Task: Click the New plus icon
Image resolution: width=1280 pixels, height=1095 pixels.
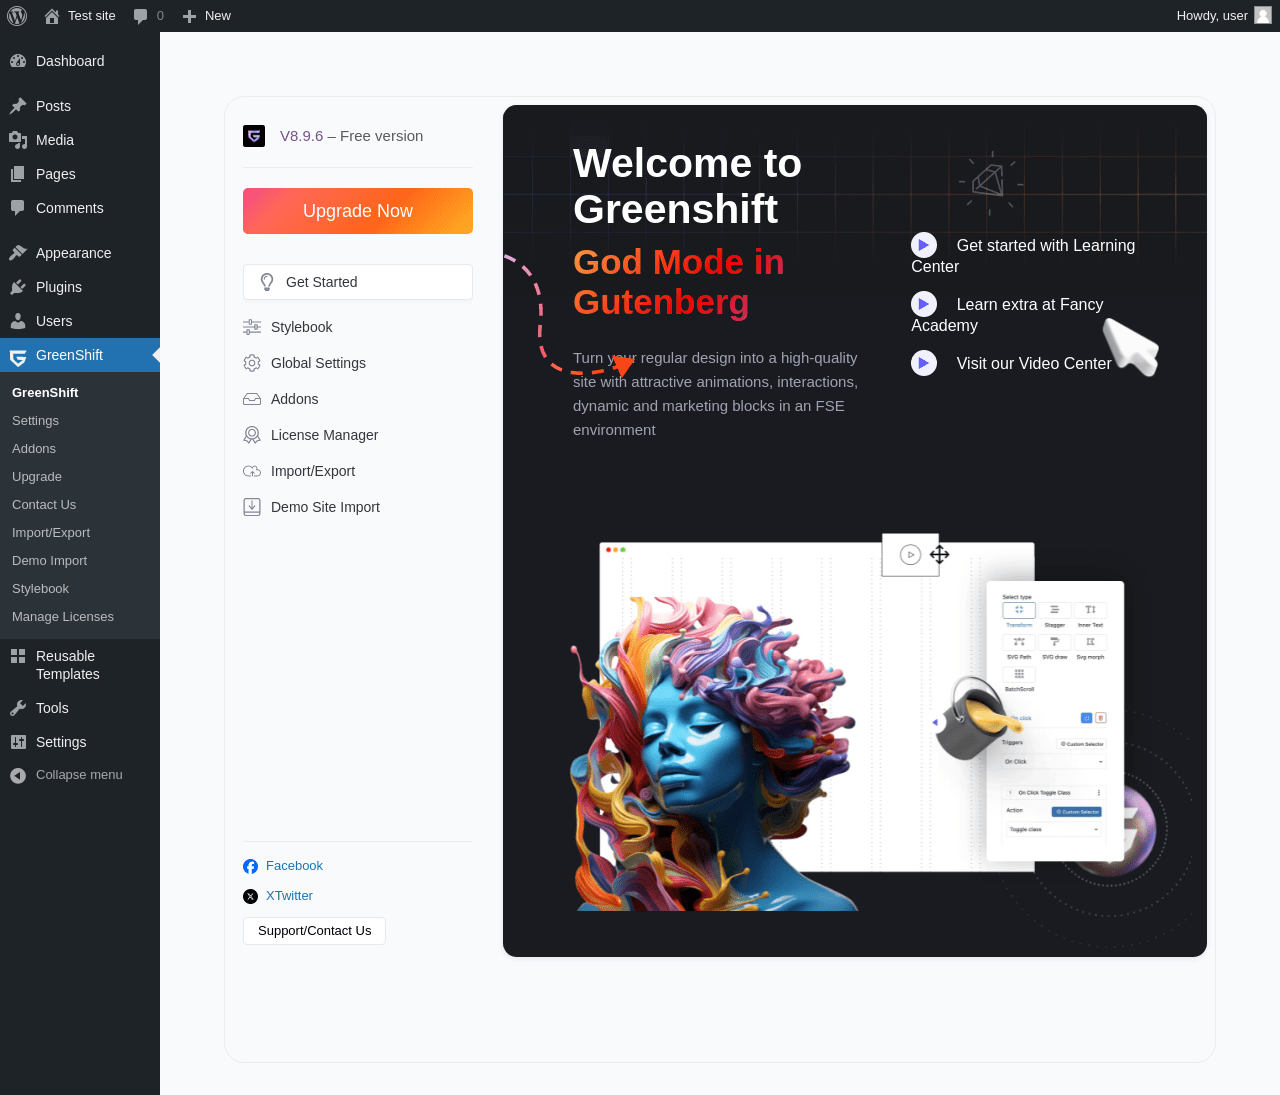Action: click(189, 16)
